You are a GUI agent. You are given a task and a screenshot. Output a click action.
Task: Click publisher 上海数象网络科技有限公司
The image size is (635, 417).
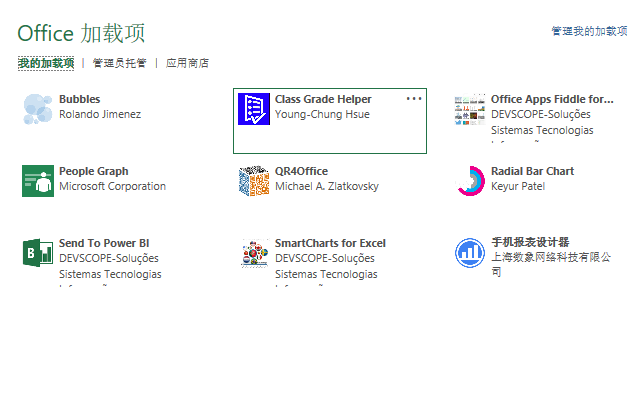(x=551, y=264)
